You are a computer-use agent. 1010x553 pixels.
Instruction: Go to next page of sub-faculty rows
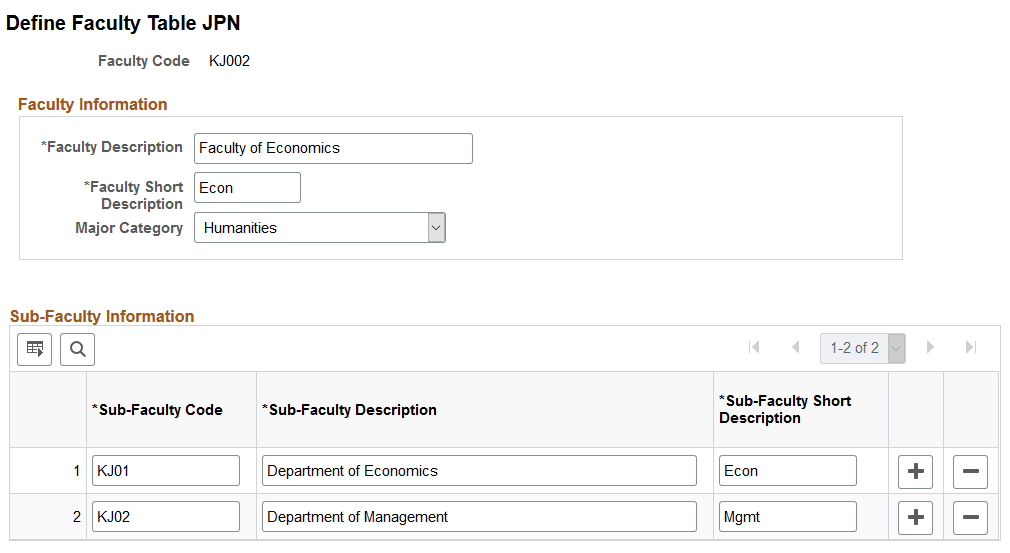930,348
